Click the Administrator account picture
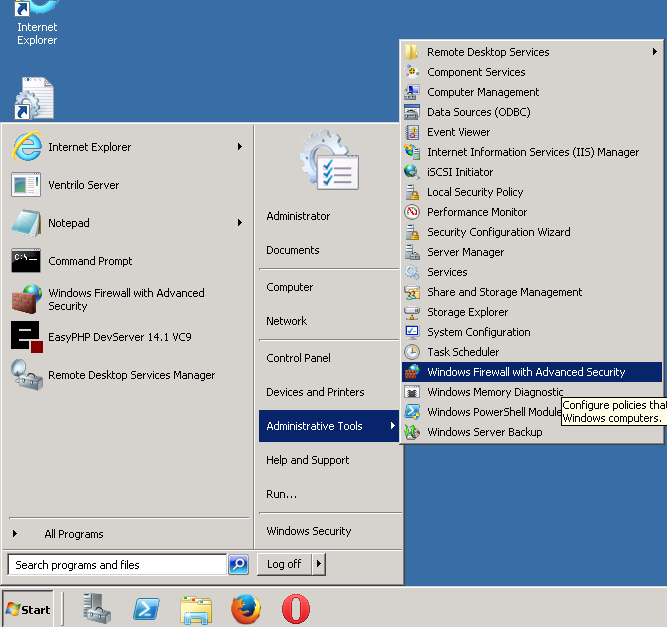Image resolution: width=667 pixels, height=627 pixels. coord(329,160)
